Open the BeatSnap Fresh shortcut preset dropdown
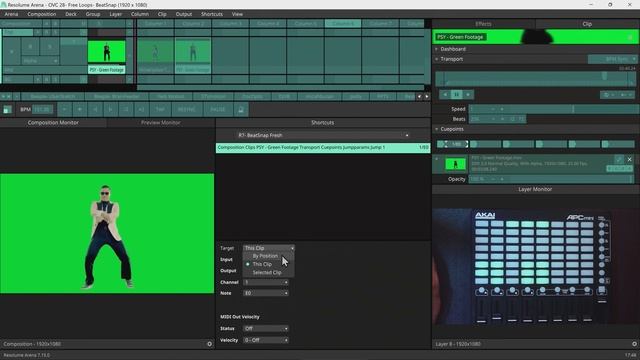Image resolution: width=640 pixels, height=360 pixels. 322,135
